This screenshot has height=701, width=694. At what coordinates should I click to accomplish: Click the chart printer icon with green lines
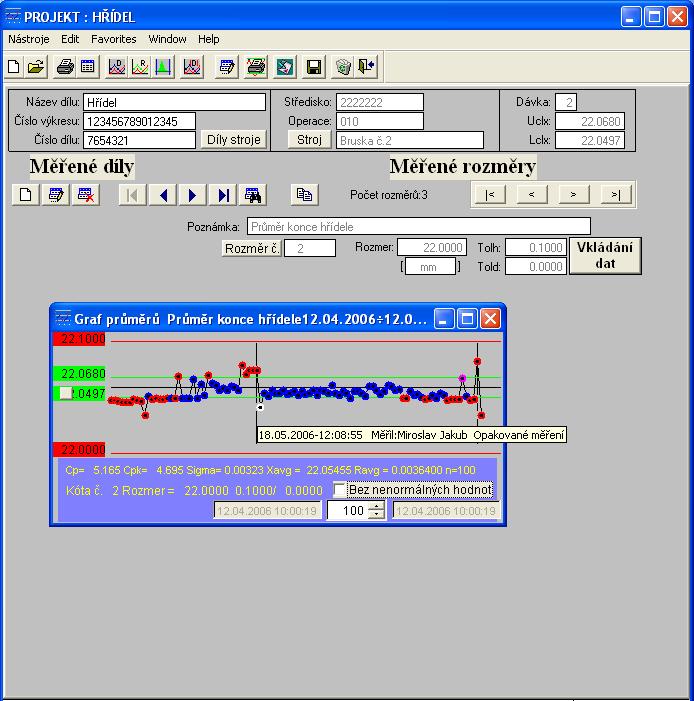256,67
